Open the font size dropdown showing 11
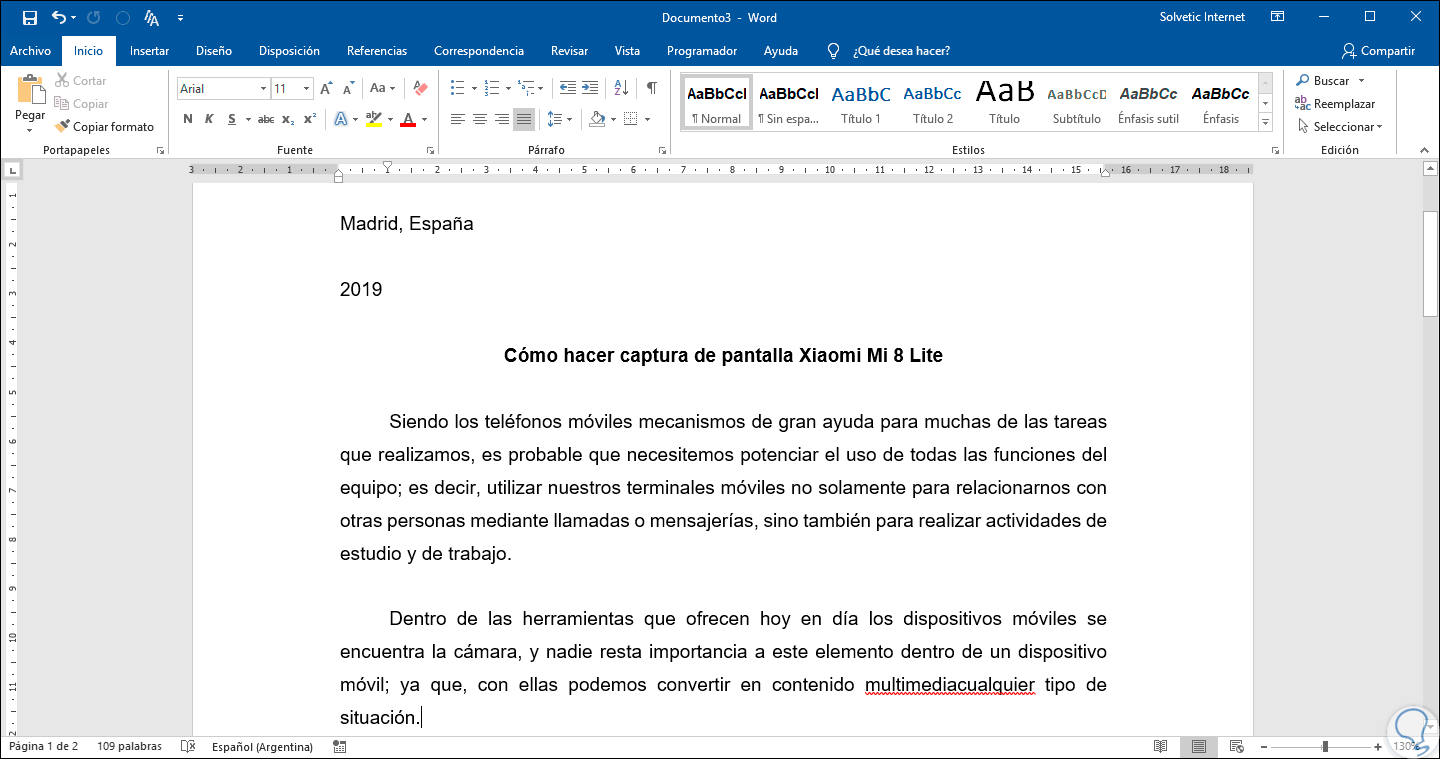This screenshot has height=759, width=1440. [307, 89]
